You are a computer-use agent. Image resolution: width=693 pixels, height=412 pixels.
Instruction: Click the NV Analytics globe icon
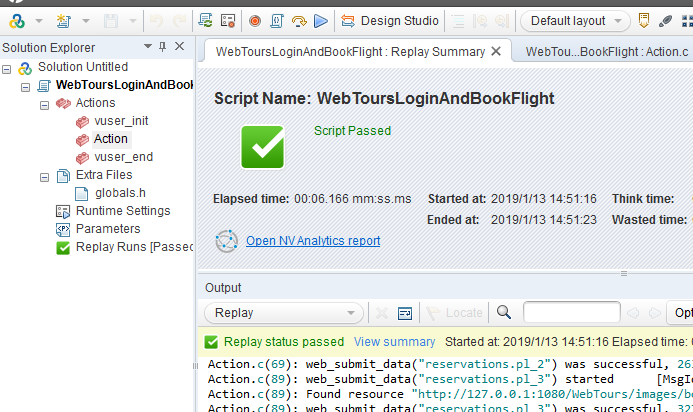[x=227, y=241]
